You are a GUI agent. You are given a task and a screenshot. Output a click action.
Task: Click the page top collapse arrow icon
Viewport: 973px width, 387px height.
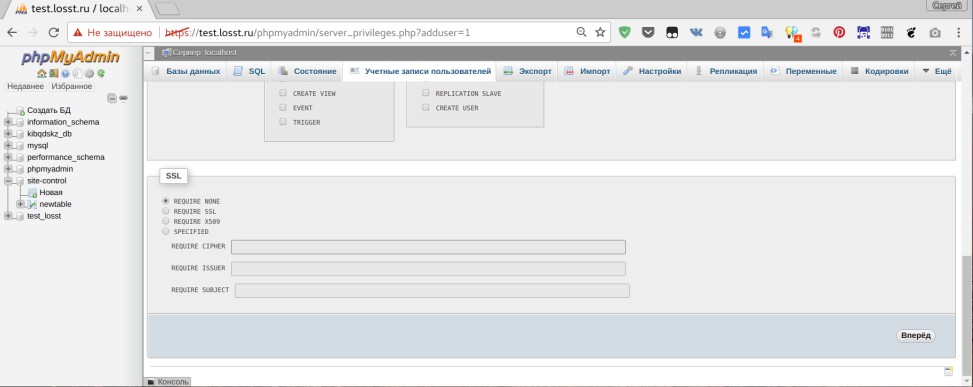(953, 53)
